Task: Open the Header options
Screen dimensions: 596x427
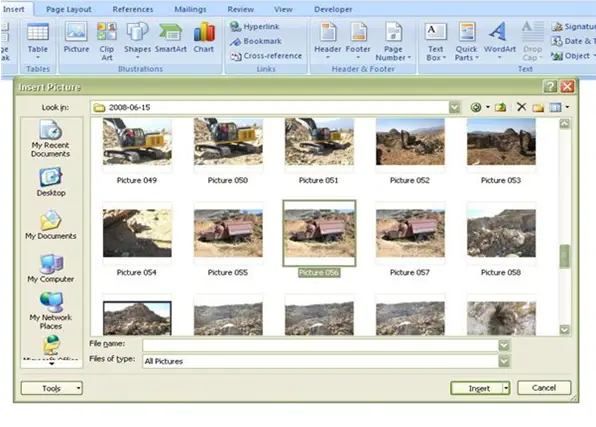Action: pyautogui.click(x=327, y=41)
